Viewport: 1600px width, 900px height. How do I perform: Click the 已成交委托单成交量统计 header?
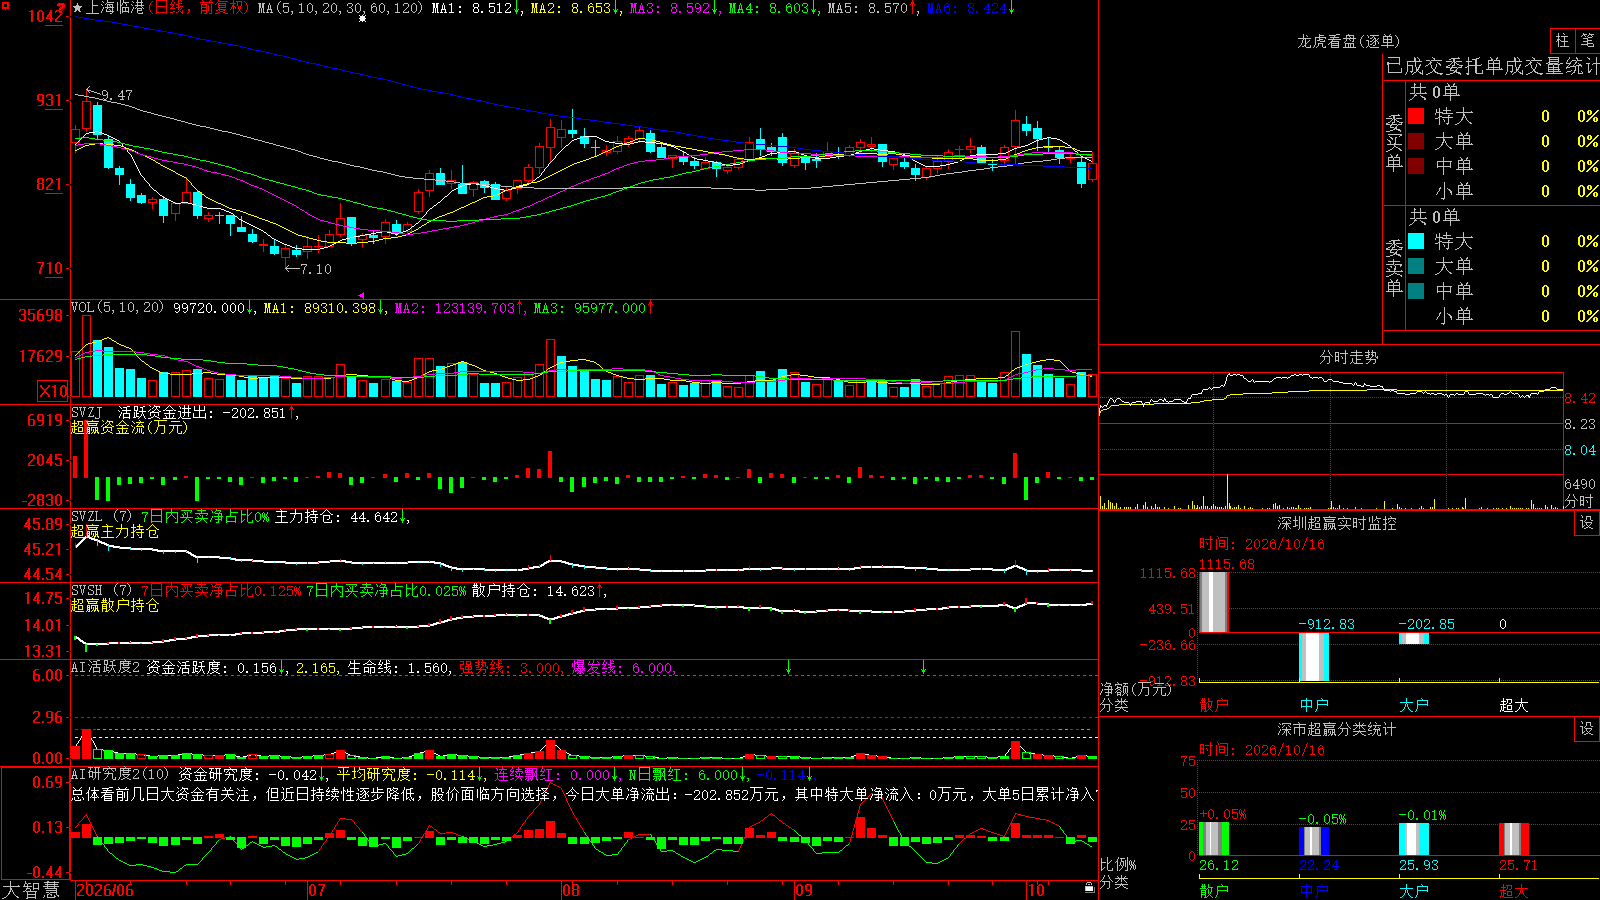pos(1492,66)
